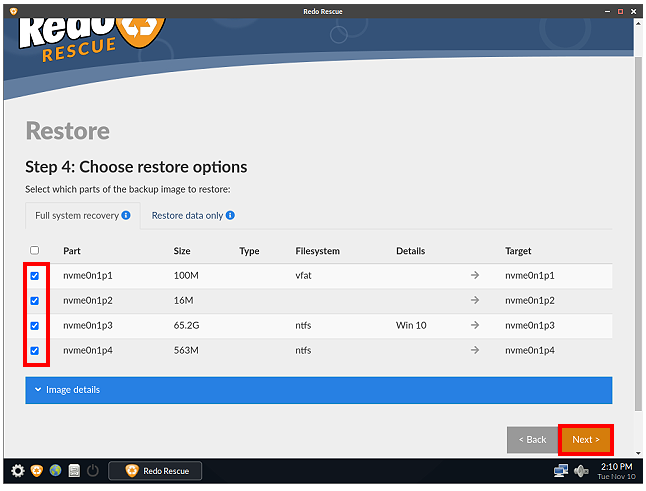Image resolution: width=646 pixels, height=491 pixels.
Task: Click the Target column header
Action: (x=518, y=251)
